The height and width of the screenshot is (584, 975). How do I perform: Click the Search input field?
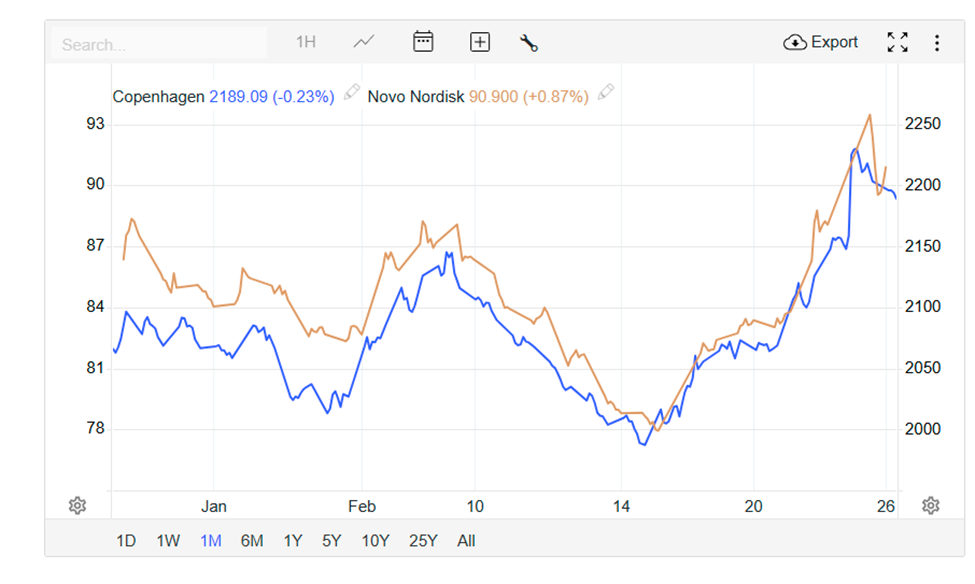(x=160, y=44)
